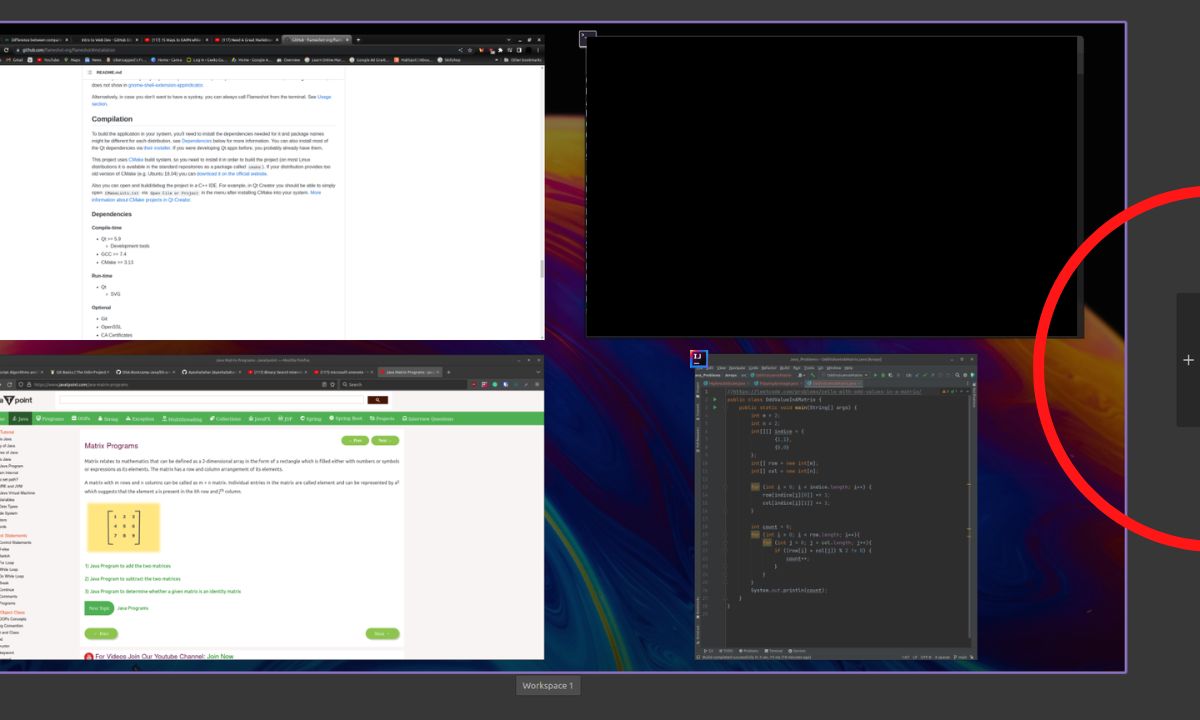The height and width of the screenshot is (720, 1200).
Task: Click the Workspace 1 label
Action: (548, 686)
